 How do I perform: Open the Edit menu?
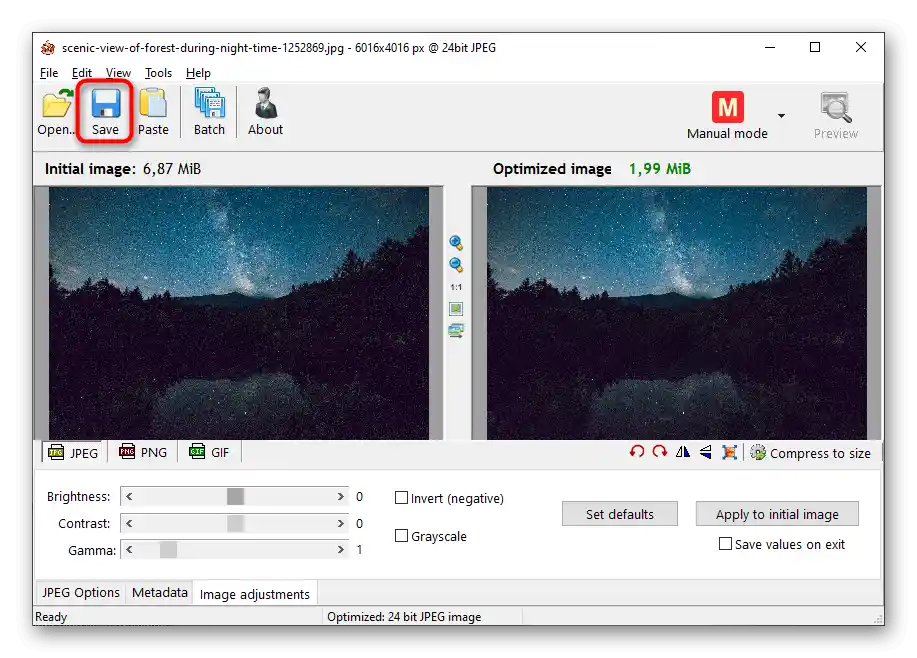coord(82,73)
